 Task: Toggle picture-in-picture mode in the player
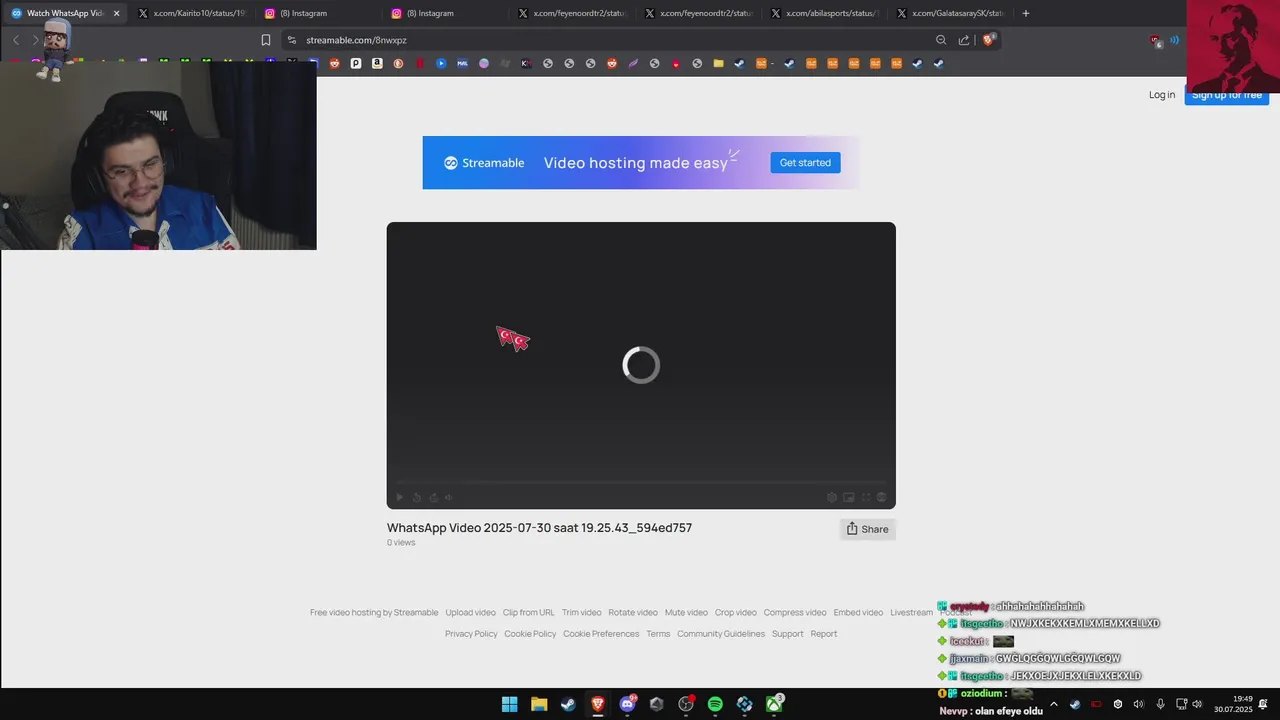pos(849,497)
